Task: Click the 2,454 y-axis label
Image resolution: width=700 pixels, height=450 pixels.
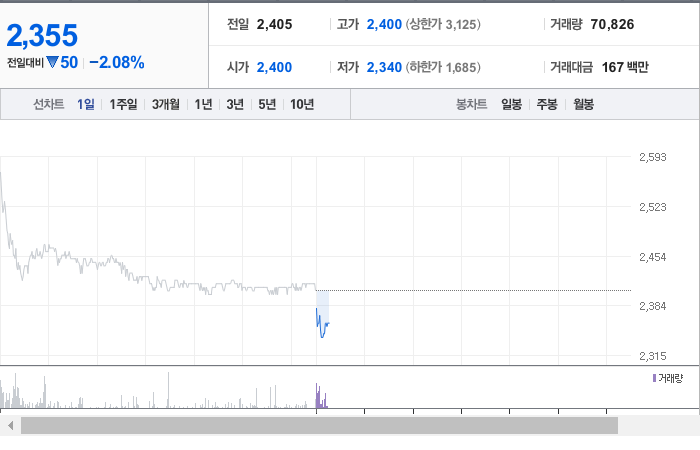Action: pos(653,257)
